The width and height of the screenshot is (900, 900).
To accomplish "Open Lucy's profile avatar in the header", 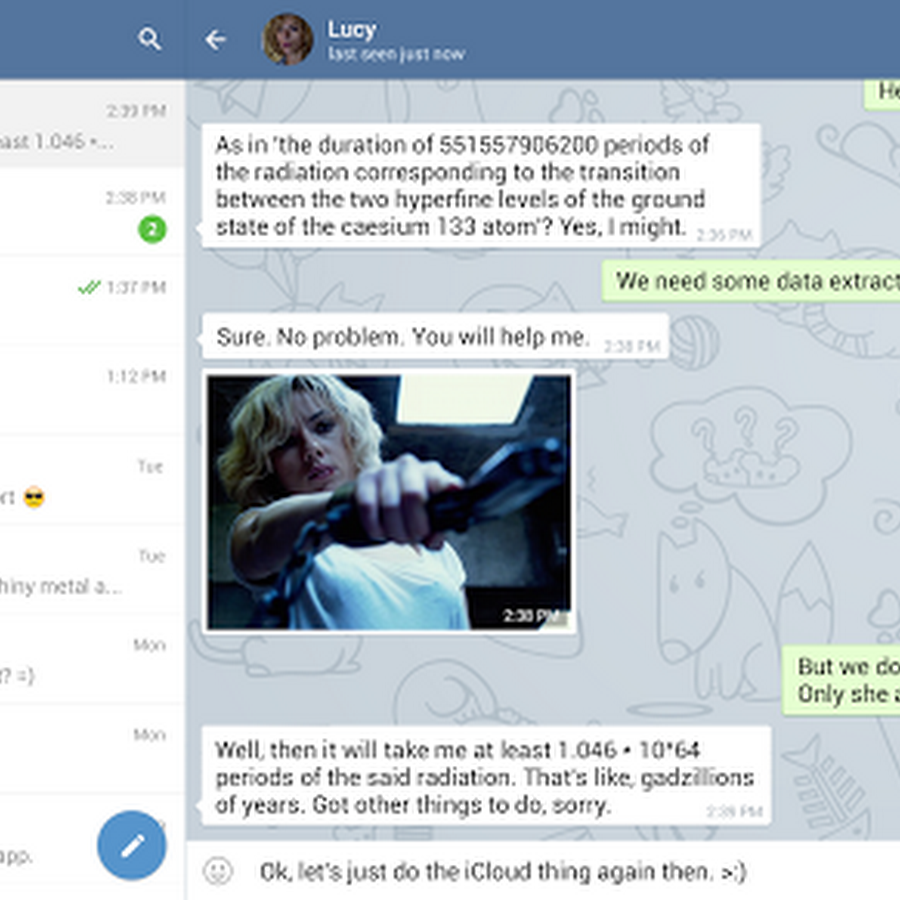I will pos(288,39).
